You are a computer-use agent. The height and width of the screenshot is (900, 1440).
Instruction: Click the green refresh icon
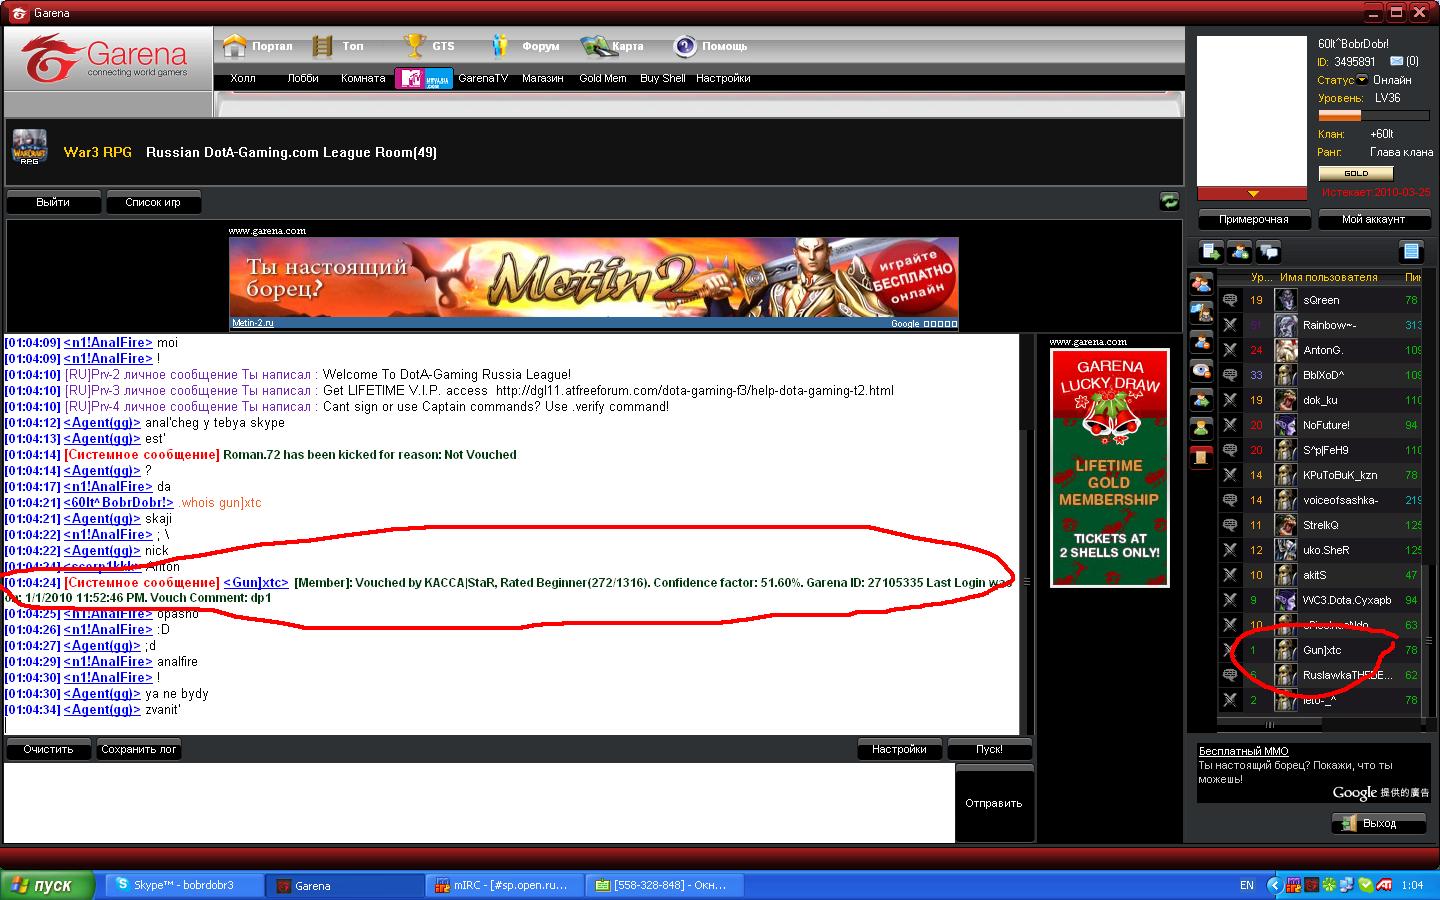[x=1169, y=201]
